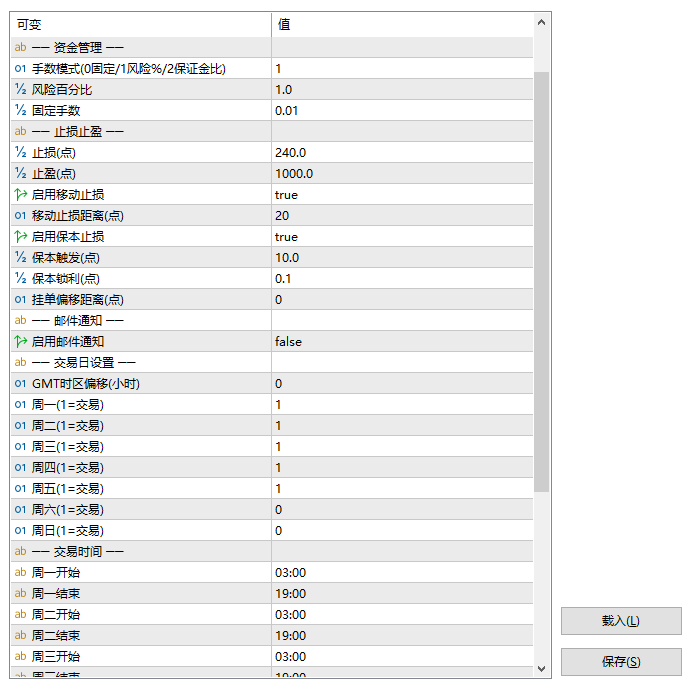Screen dimensions: 691x689
Task: Select the 挂单偏移距离(点) value 0
Action: click(279, 300)
